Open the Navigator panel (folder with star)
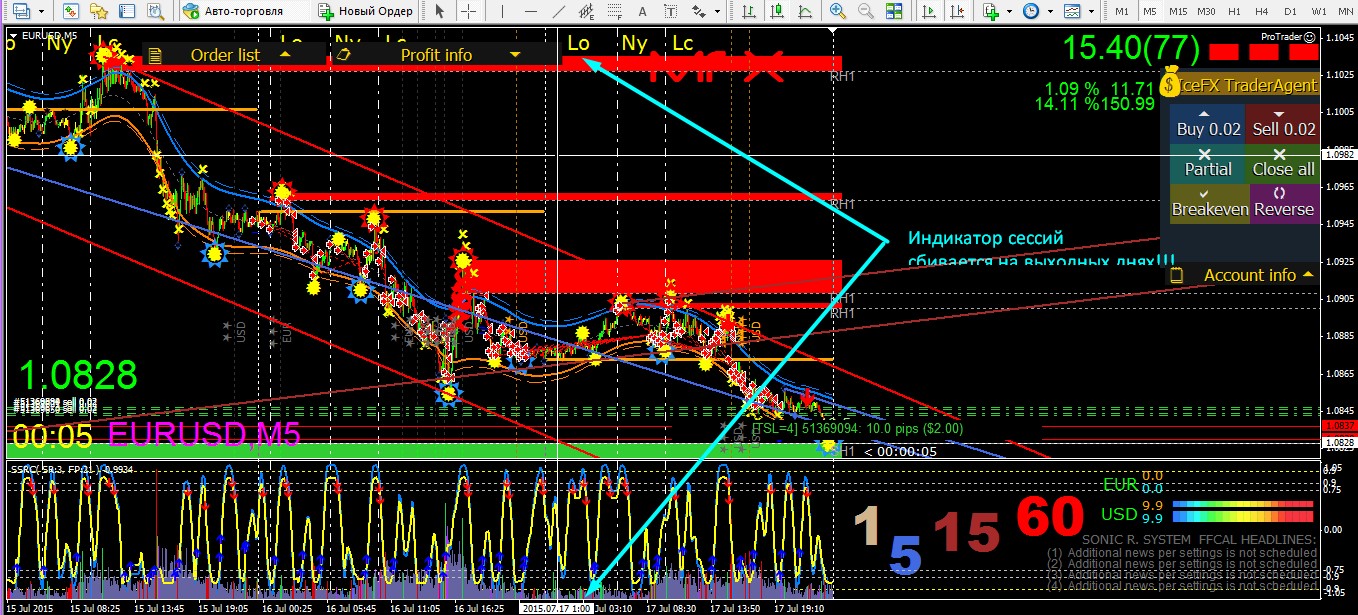1358x615 pixels. (x=99, y=11)
